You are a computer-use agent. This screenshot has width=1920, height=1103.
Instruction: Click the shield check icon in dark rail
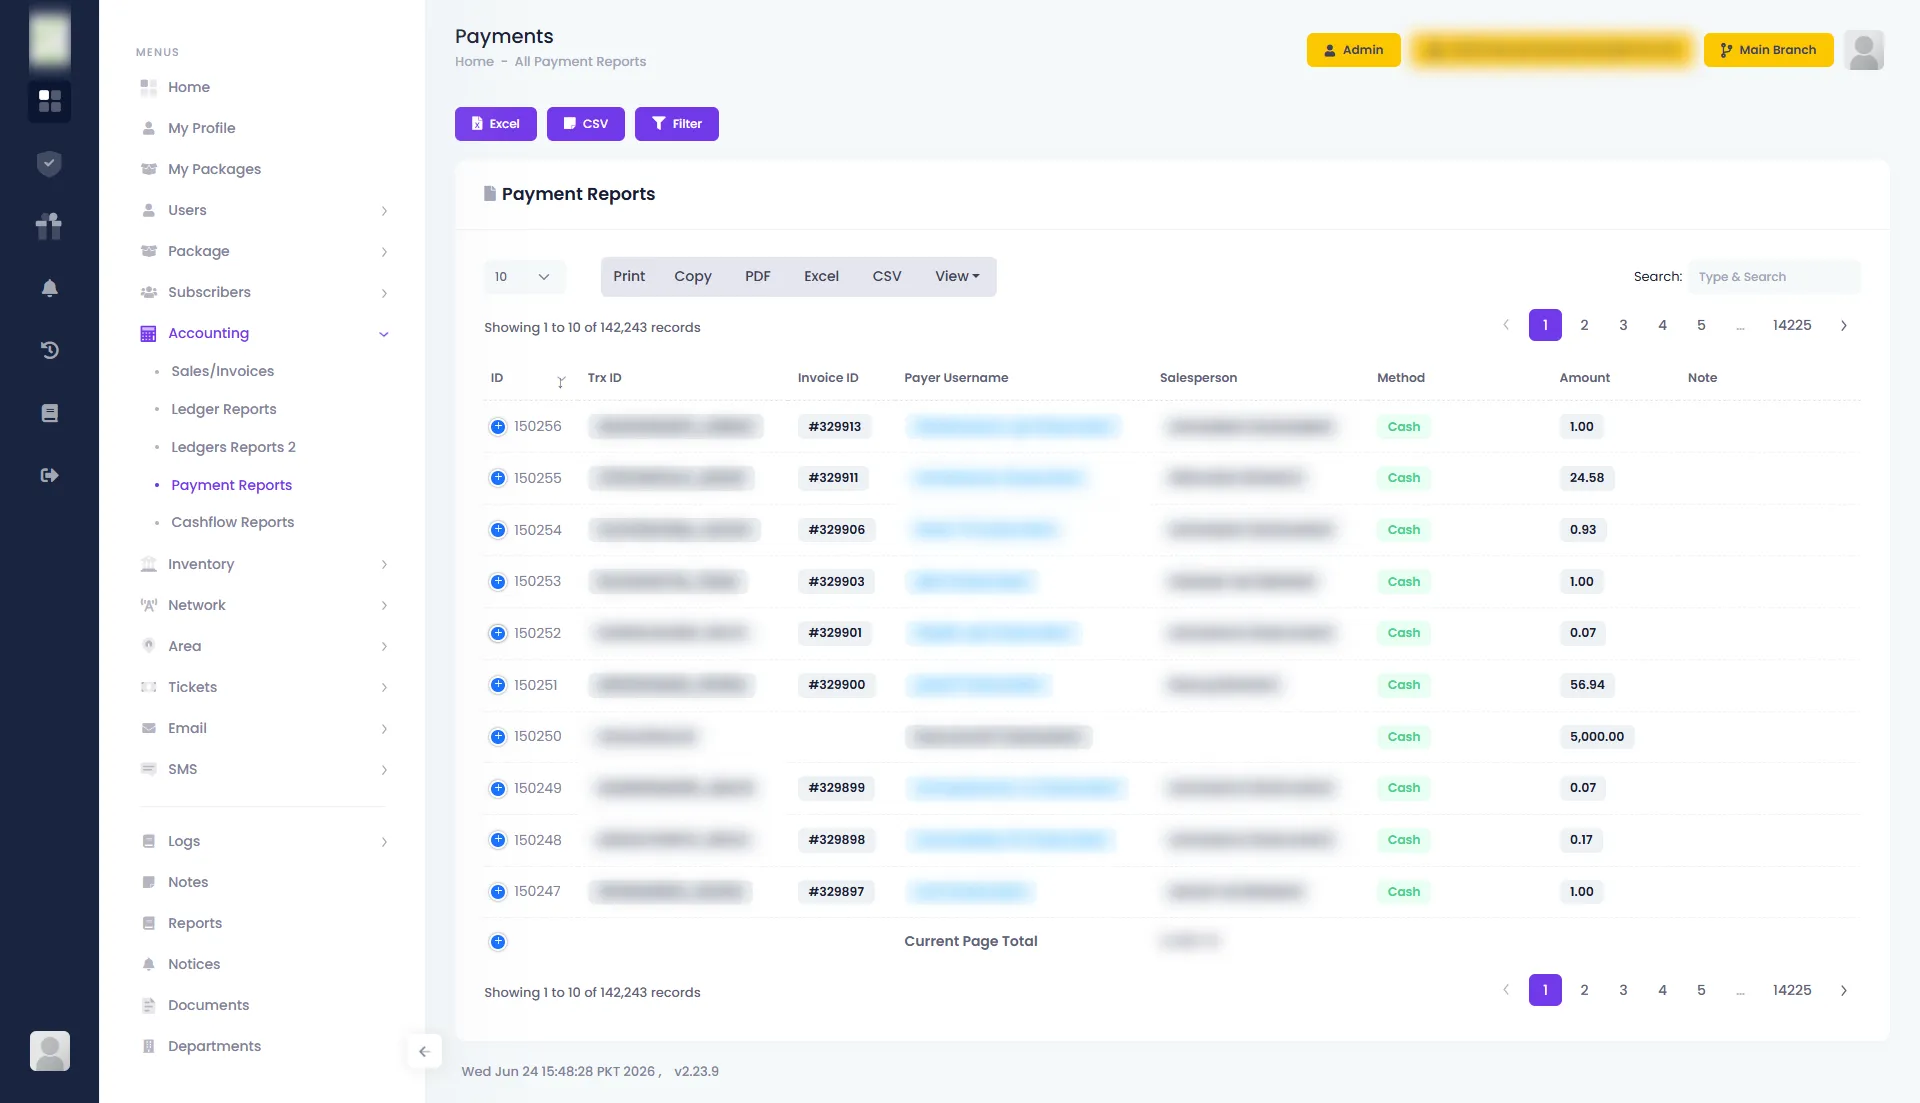(49, 164)
